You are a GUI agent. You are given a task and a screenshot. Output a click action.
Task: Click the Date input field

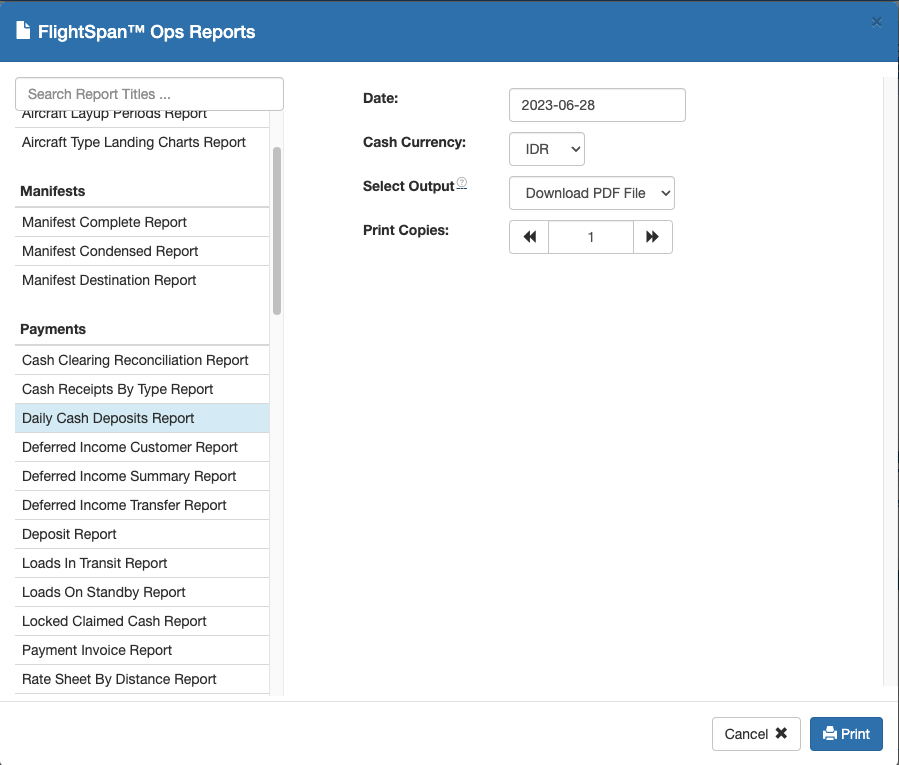597,105
